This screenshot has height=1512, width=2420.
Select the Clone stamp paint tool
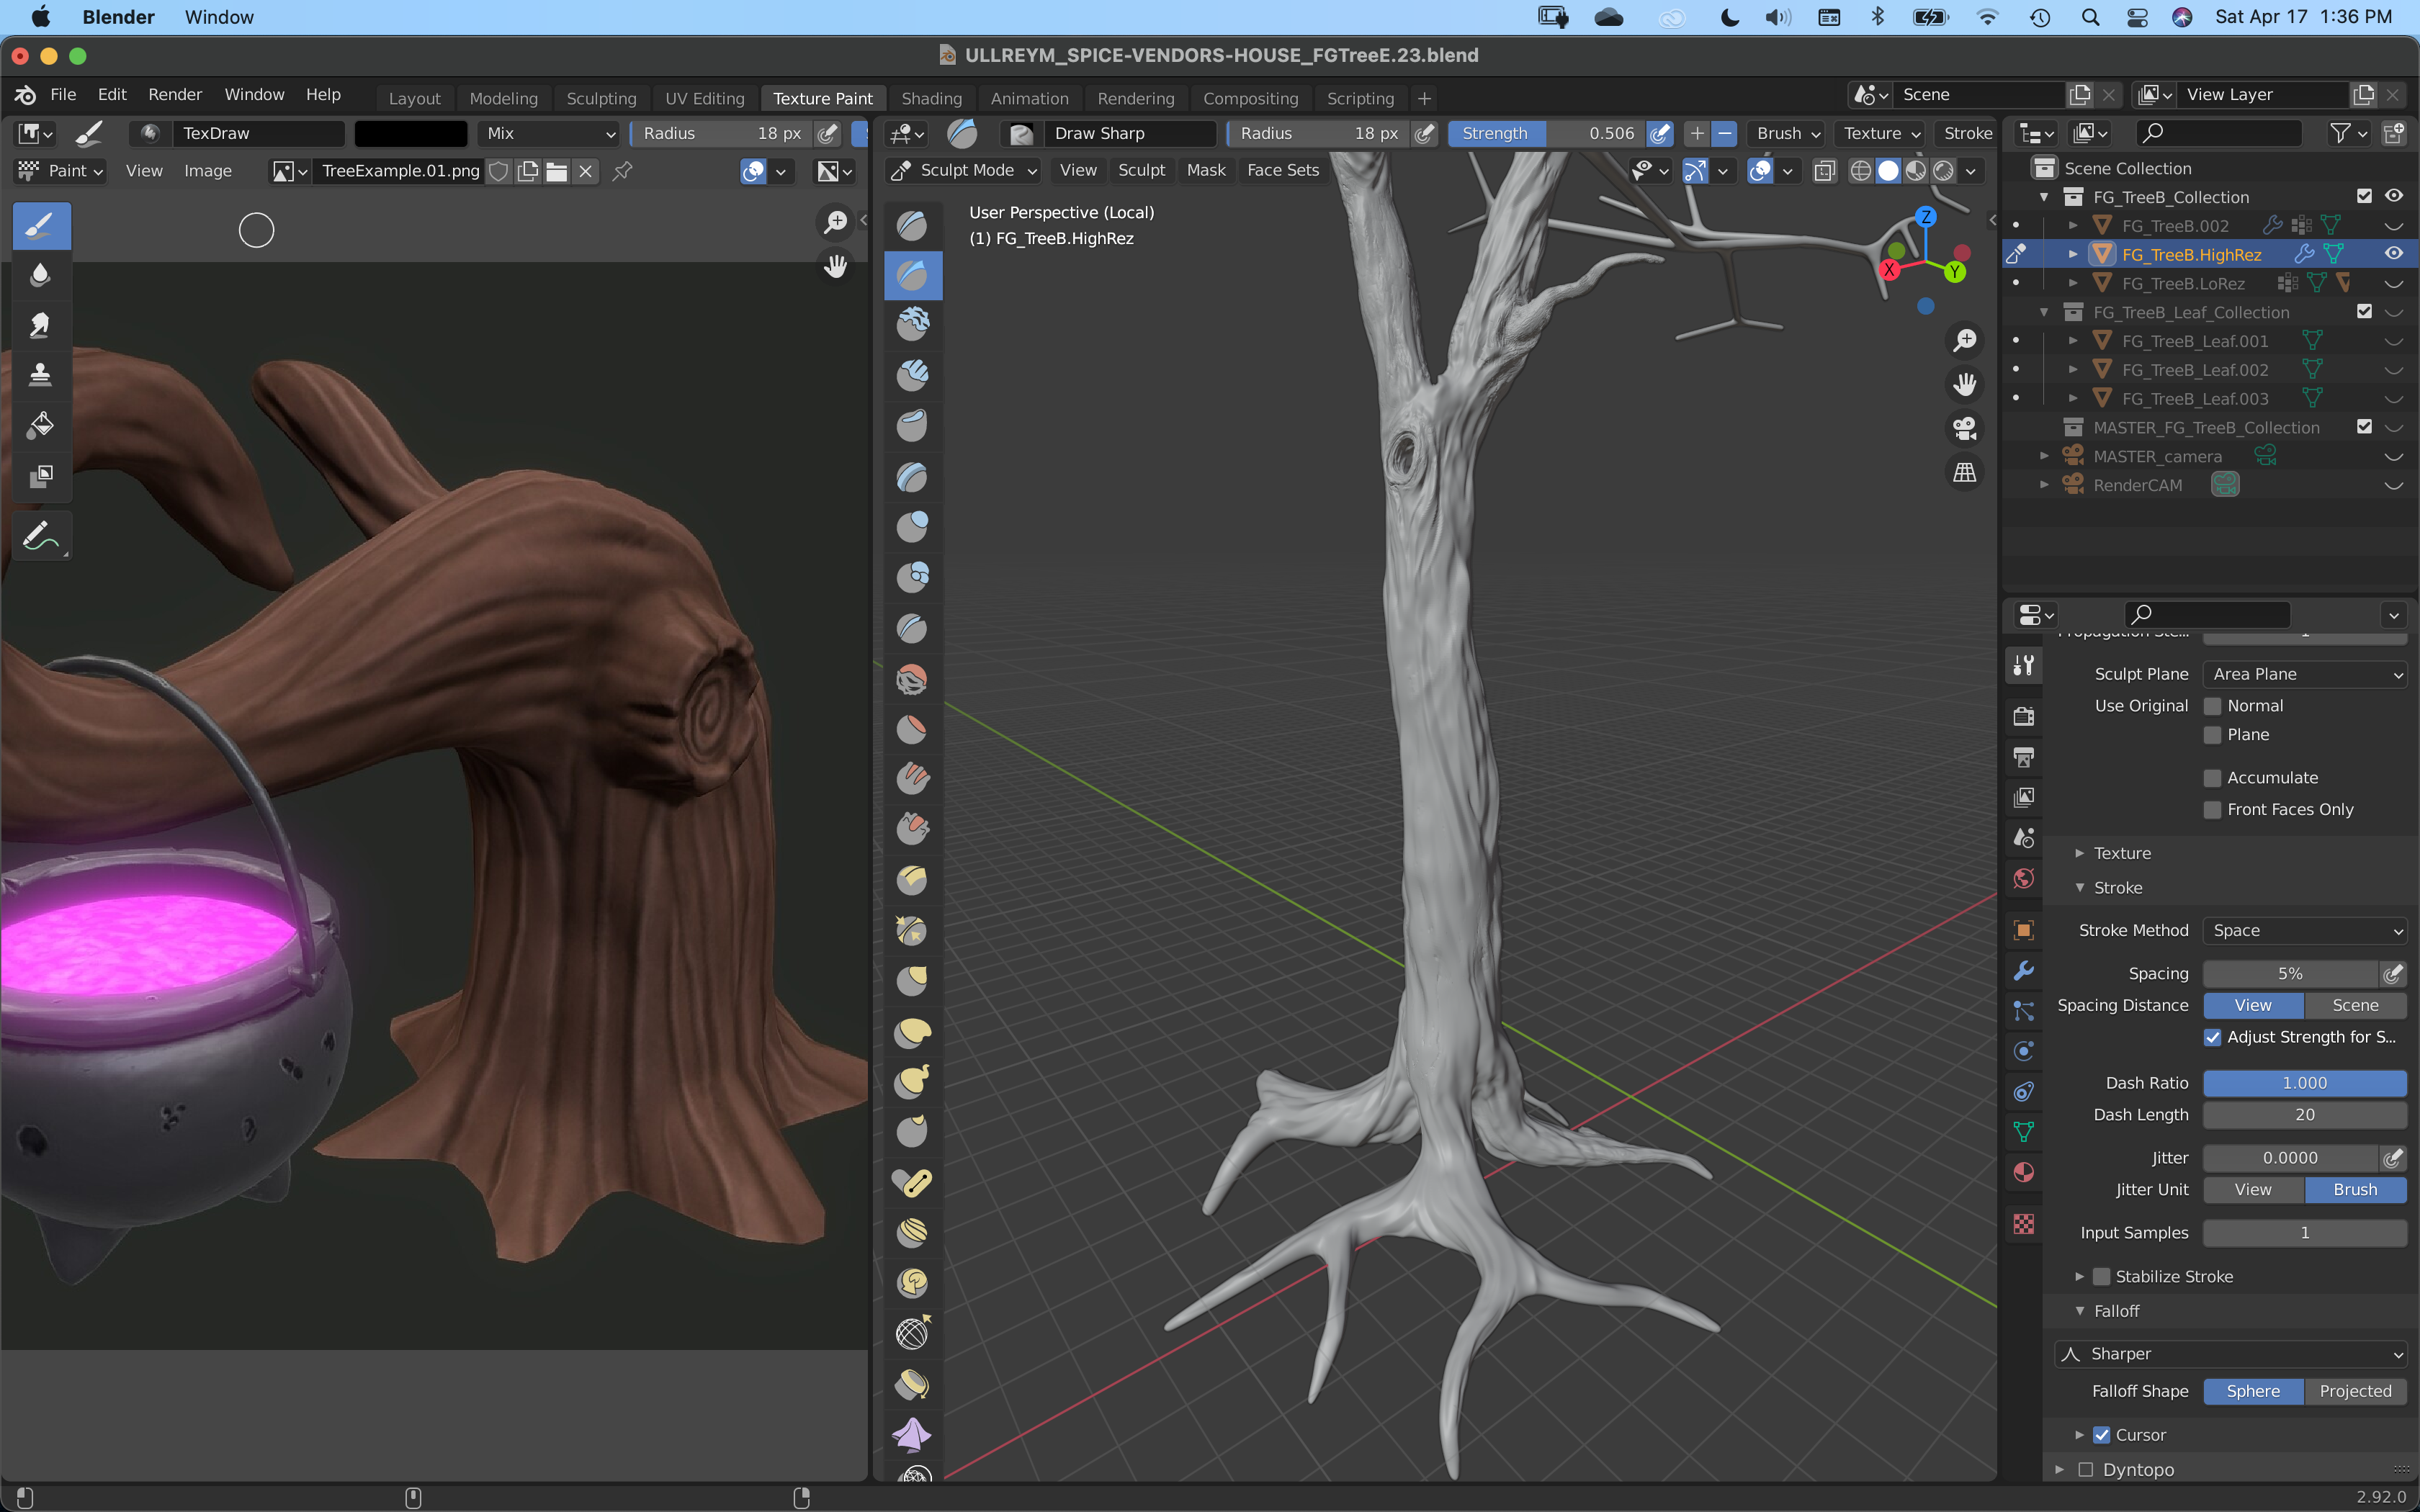tap(40, 375)
